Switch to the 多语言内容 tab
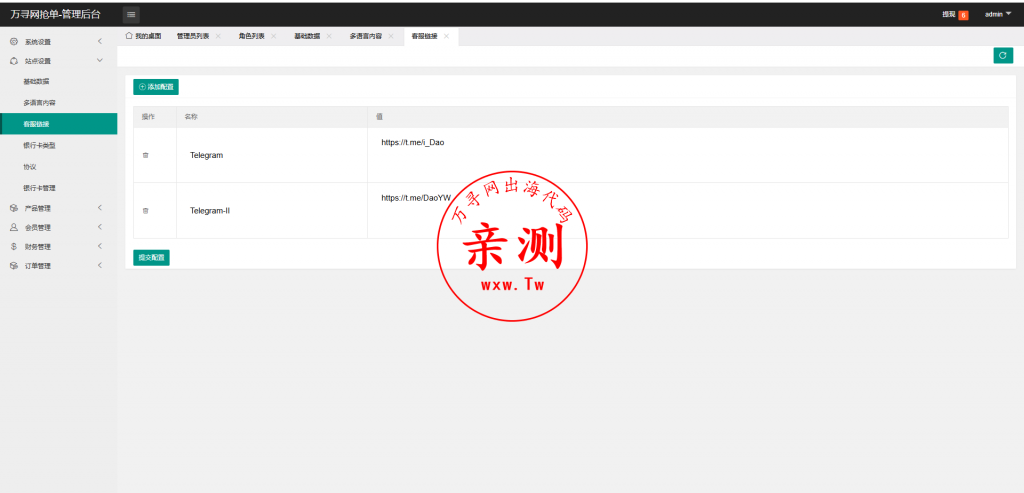 pyautogui.click(x=366, y=37)
